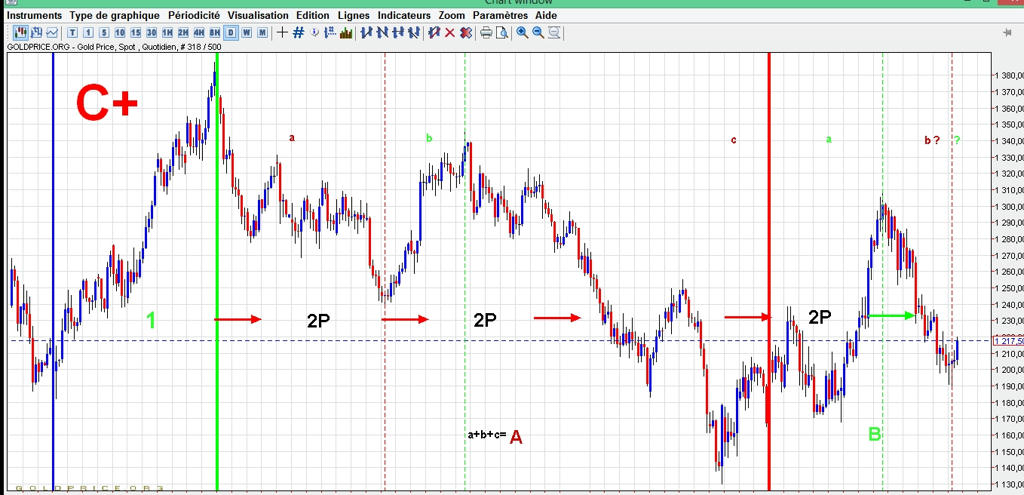Print the chart with printer icon
1024x495 pixels.
486,33
